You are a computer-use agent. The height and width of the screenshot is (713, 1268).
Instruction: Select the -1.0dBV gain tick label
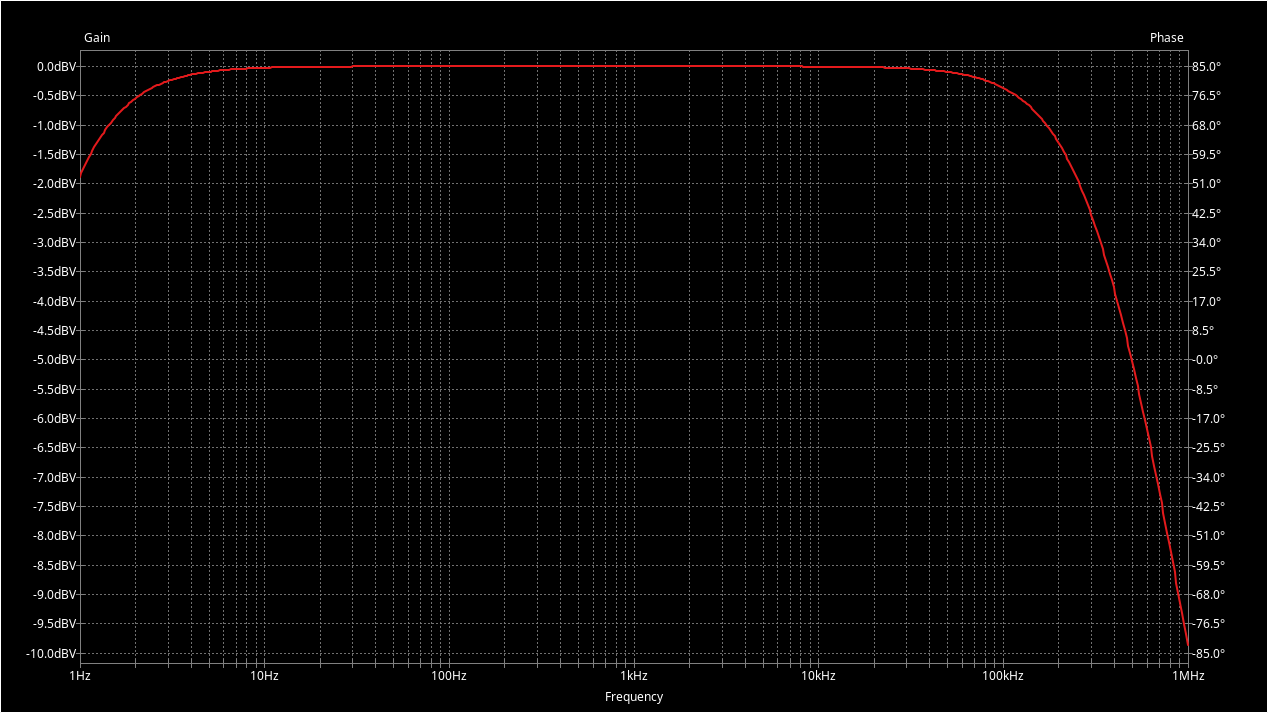point(54,126)
